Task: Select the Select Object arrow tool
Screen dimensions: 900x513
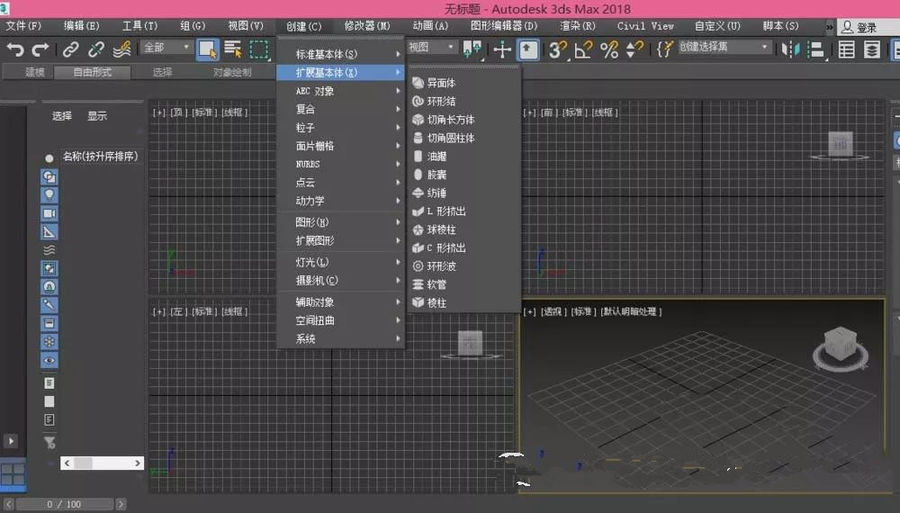Action: [207, 49]
